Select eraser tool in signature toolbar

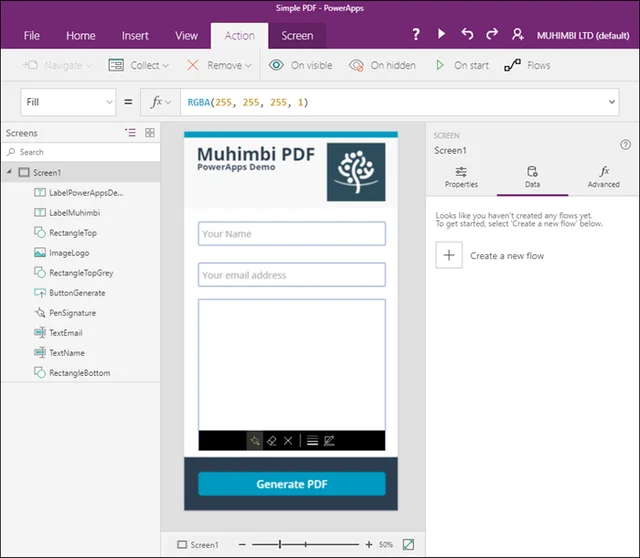pos(271,440)
